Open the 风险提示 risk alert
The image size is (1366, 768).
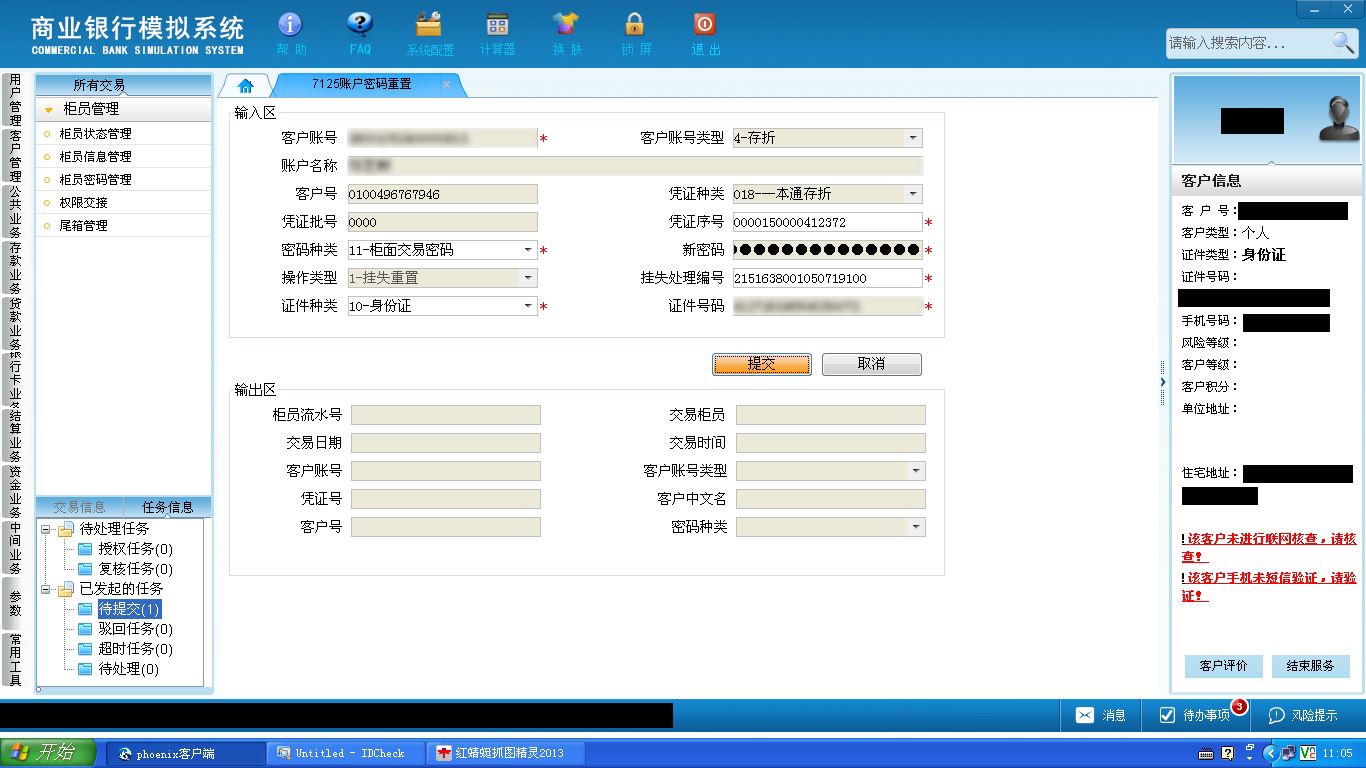(x=1303, y=715)
